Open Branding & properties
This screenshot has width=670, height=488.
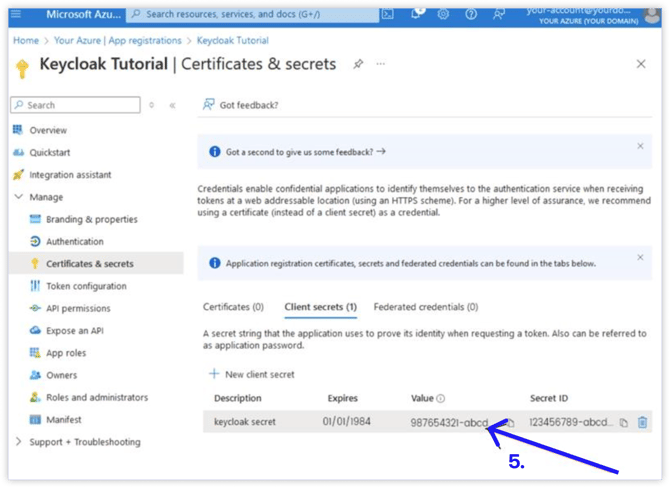pyautogui.click(x=92, y=219)
